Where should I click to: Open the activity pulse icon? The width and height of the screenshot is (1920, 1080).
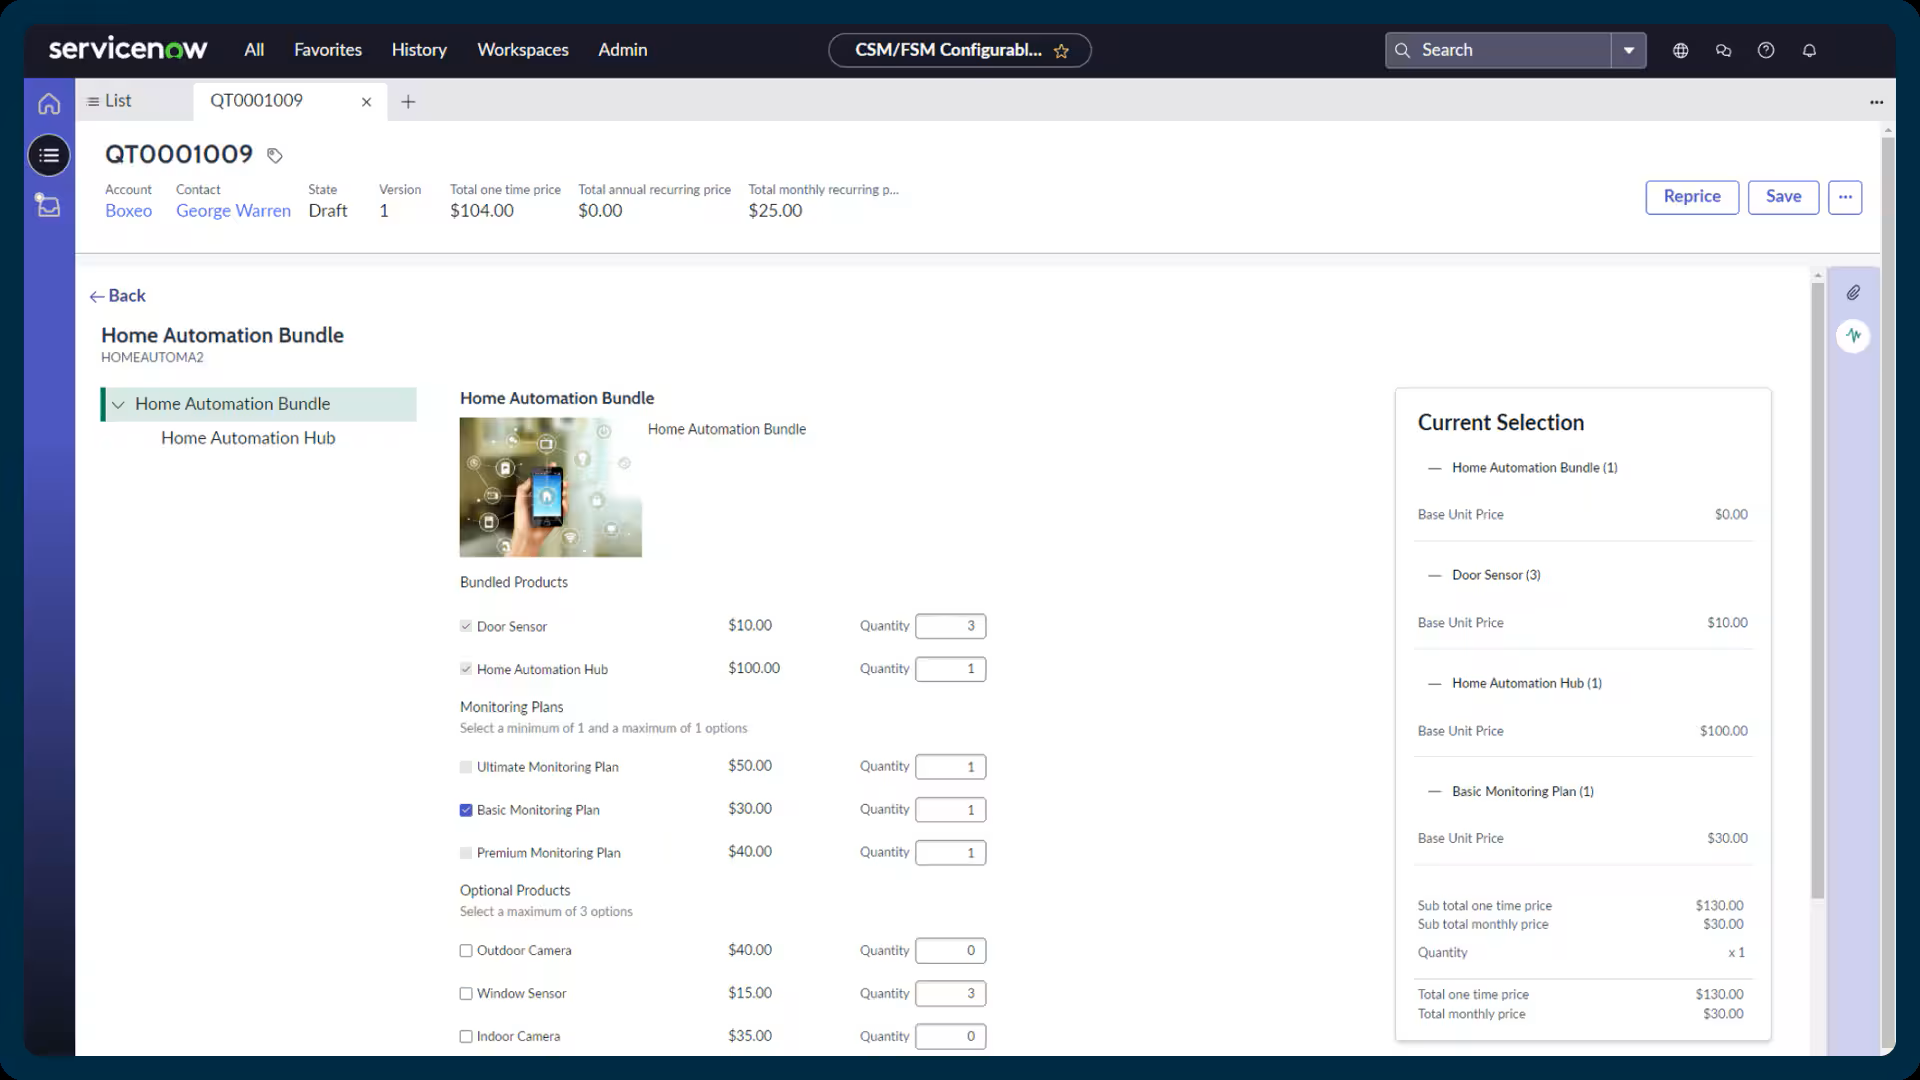tap(1853, 336)
